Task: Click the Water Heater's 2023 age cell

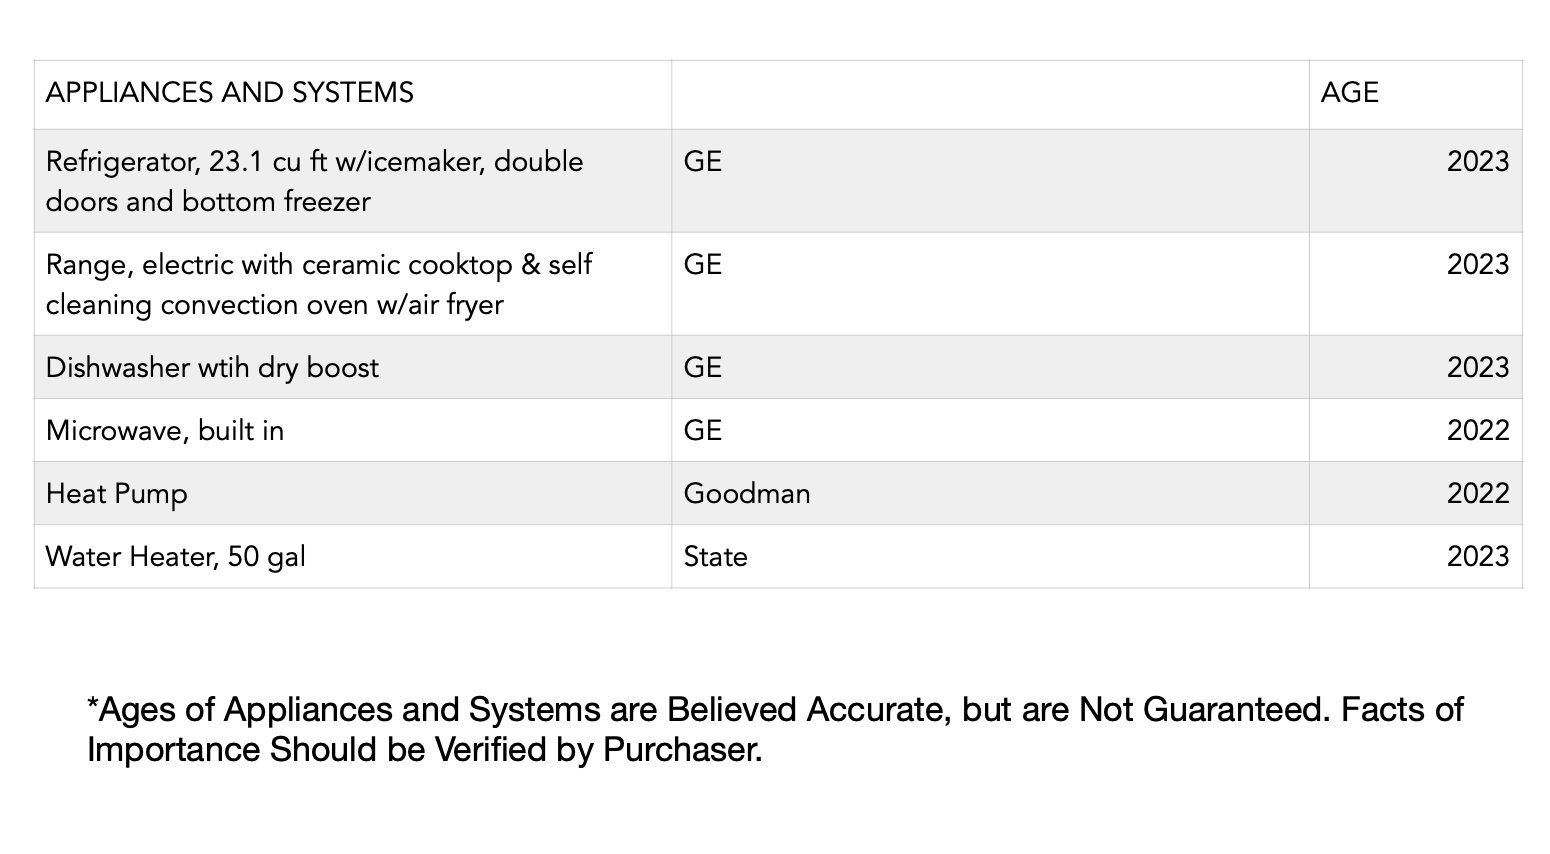Action: tap(1477, 557)
